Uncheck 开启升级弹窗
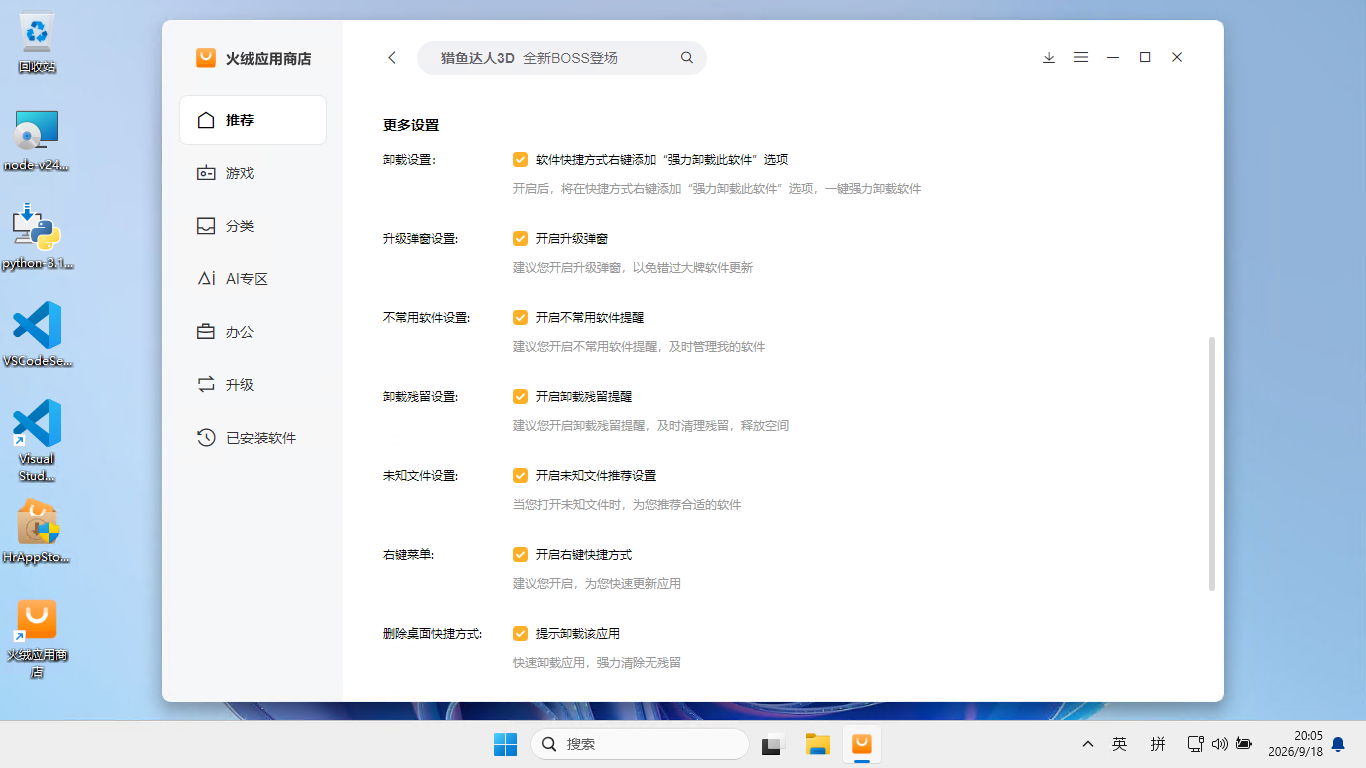 [x=520, y=238]
